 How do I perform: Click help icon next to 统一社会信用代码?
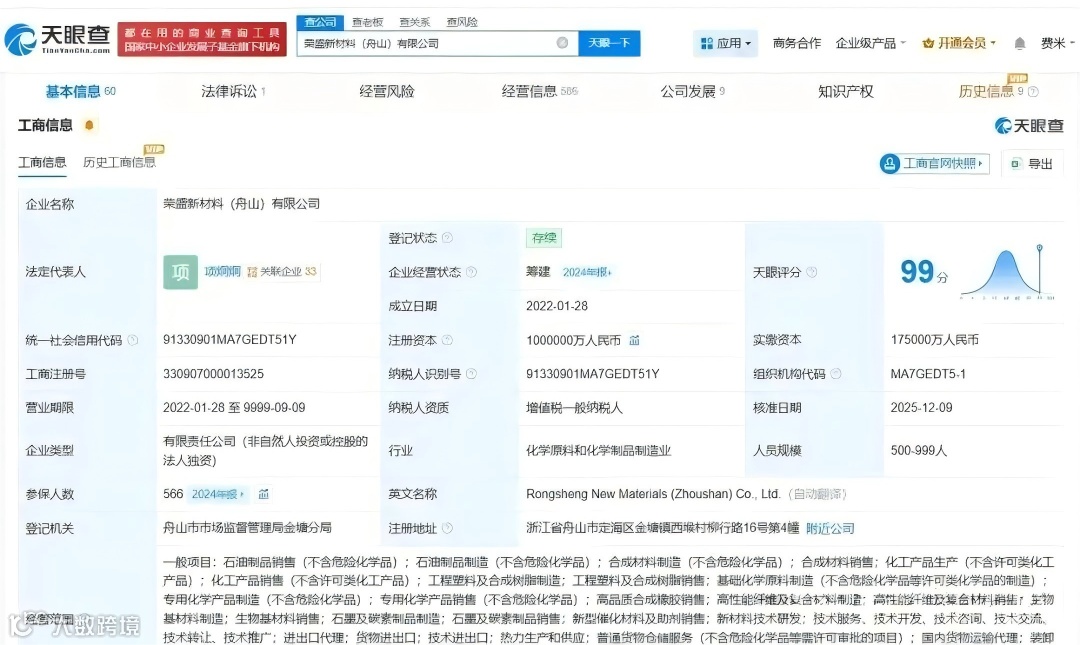point(133,340)
